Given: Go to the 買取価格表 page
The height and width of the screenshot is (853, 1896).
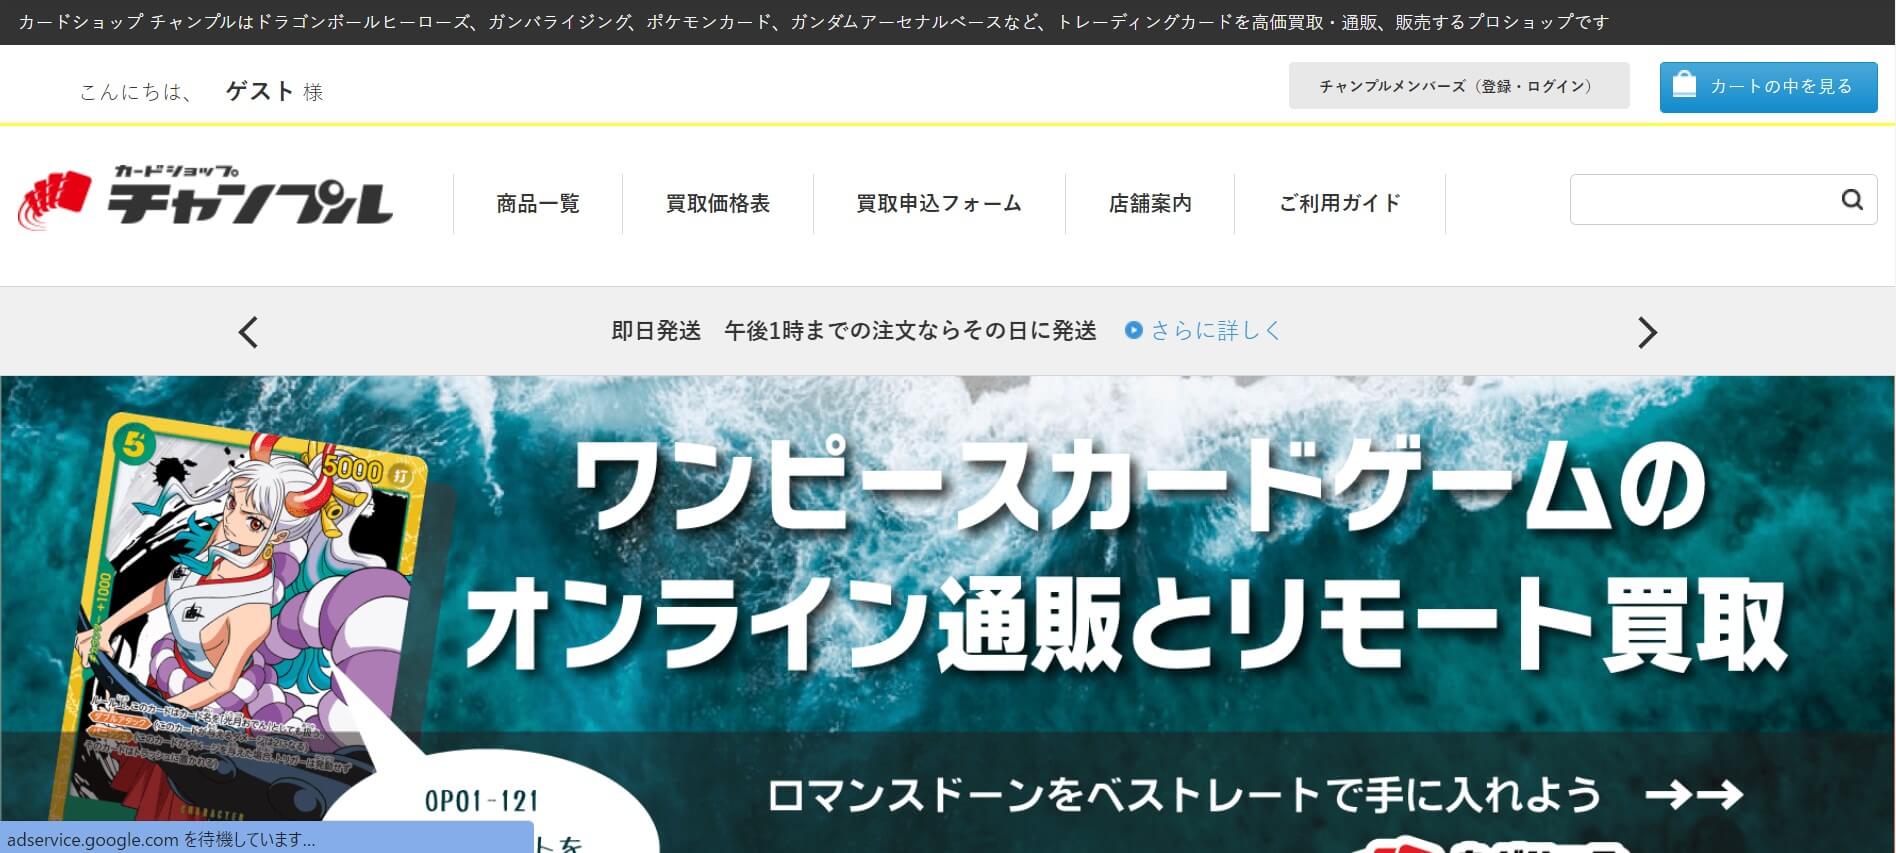Looking at the screenshot, I should click(x=718, y=204).
